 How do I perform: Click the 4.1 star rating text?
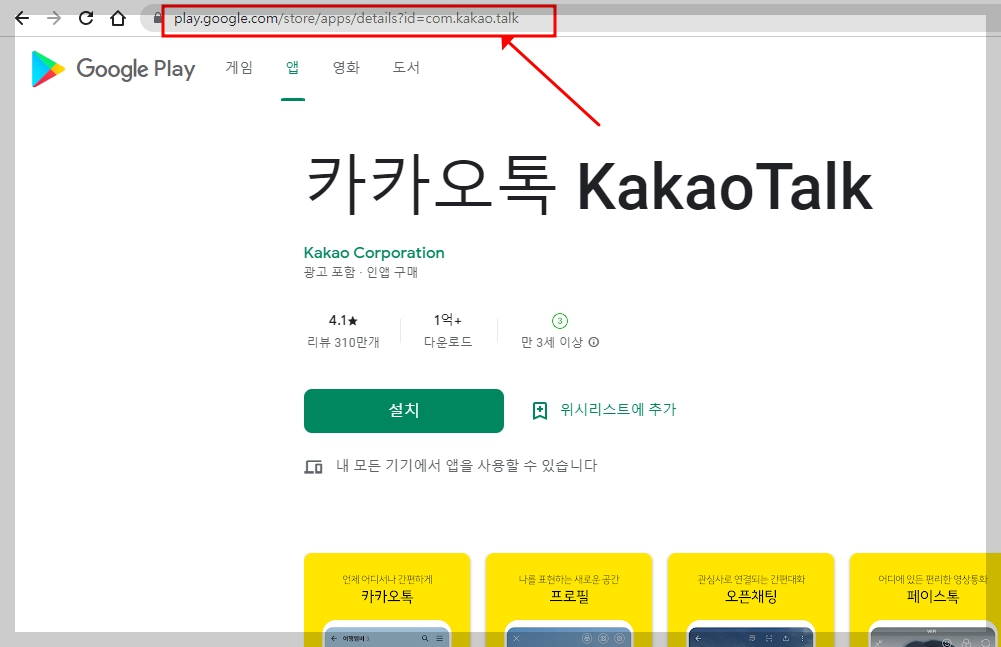[x=343, y=321]
